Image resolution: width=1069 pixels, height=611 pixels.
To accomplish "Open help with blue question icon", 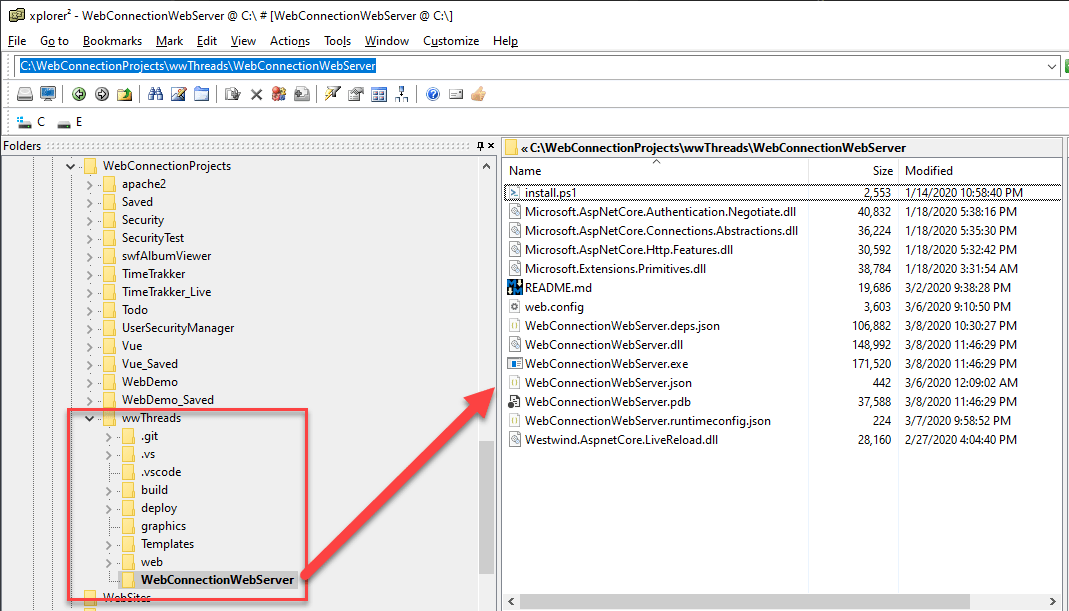I will pyautogui.click(x=433, y=94).
